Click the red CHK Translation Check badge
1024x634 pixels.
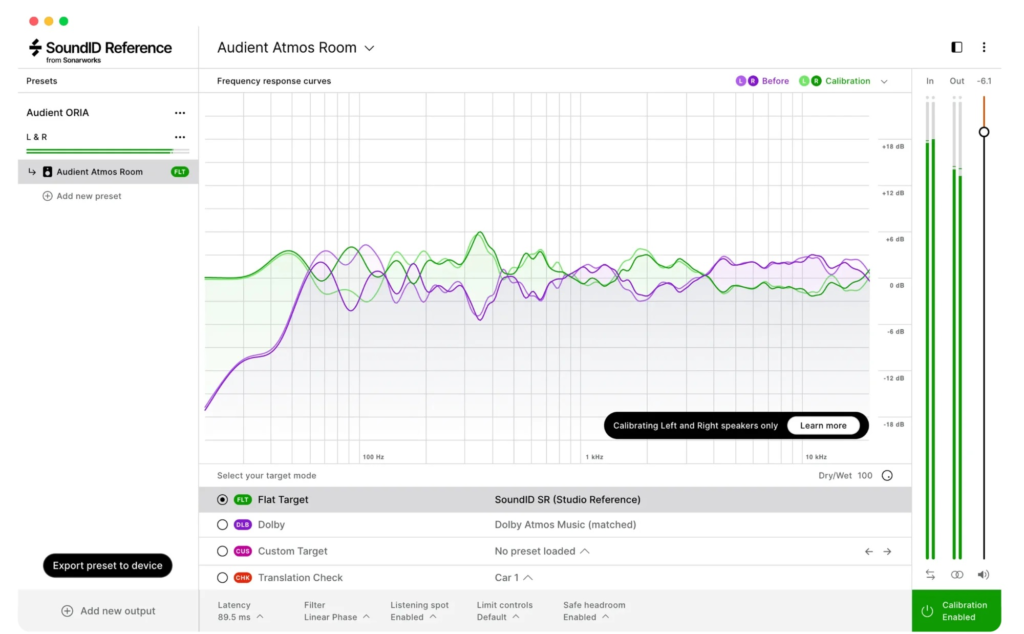pos(242,578)
